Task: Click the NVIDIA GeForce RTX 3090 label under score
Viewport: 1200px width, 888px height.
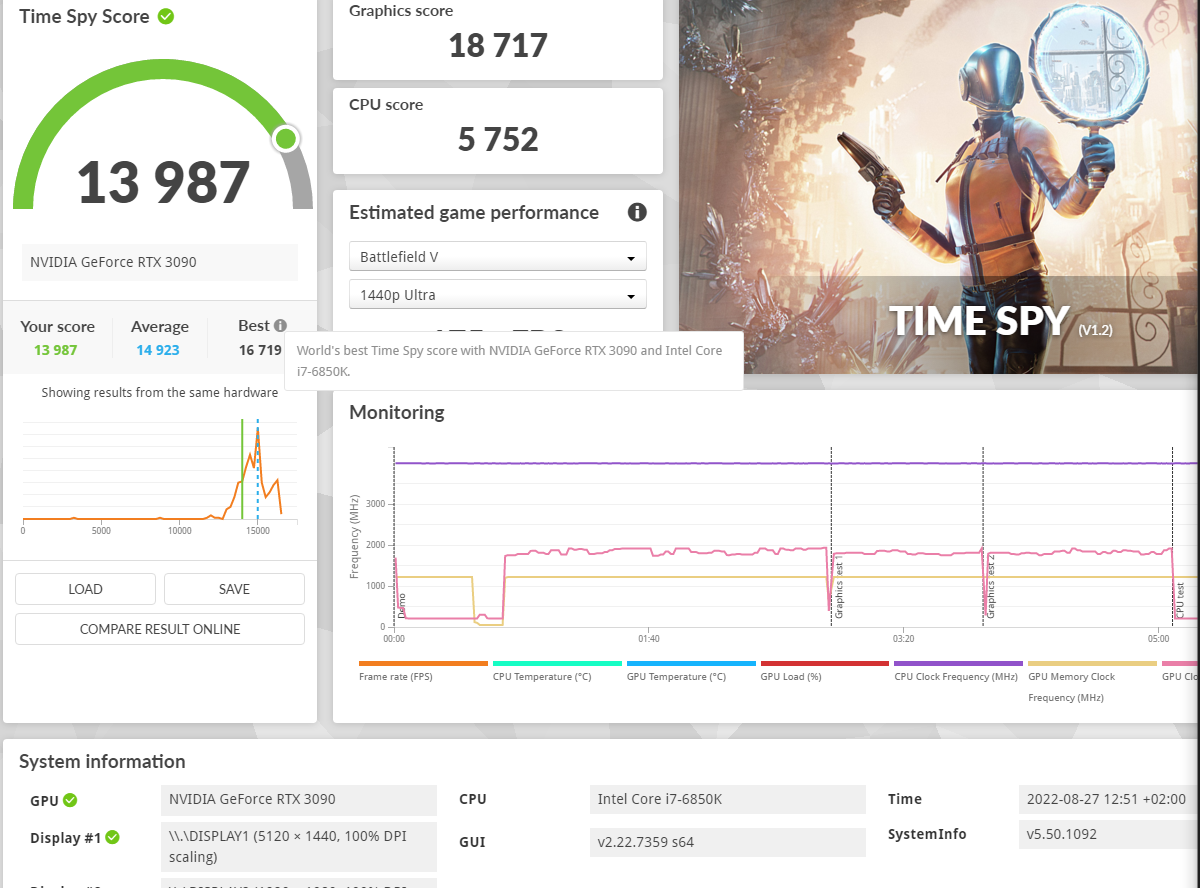Action: (x=160, y=262)
